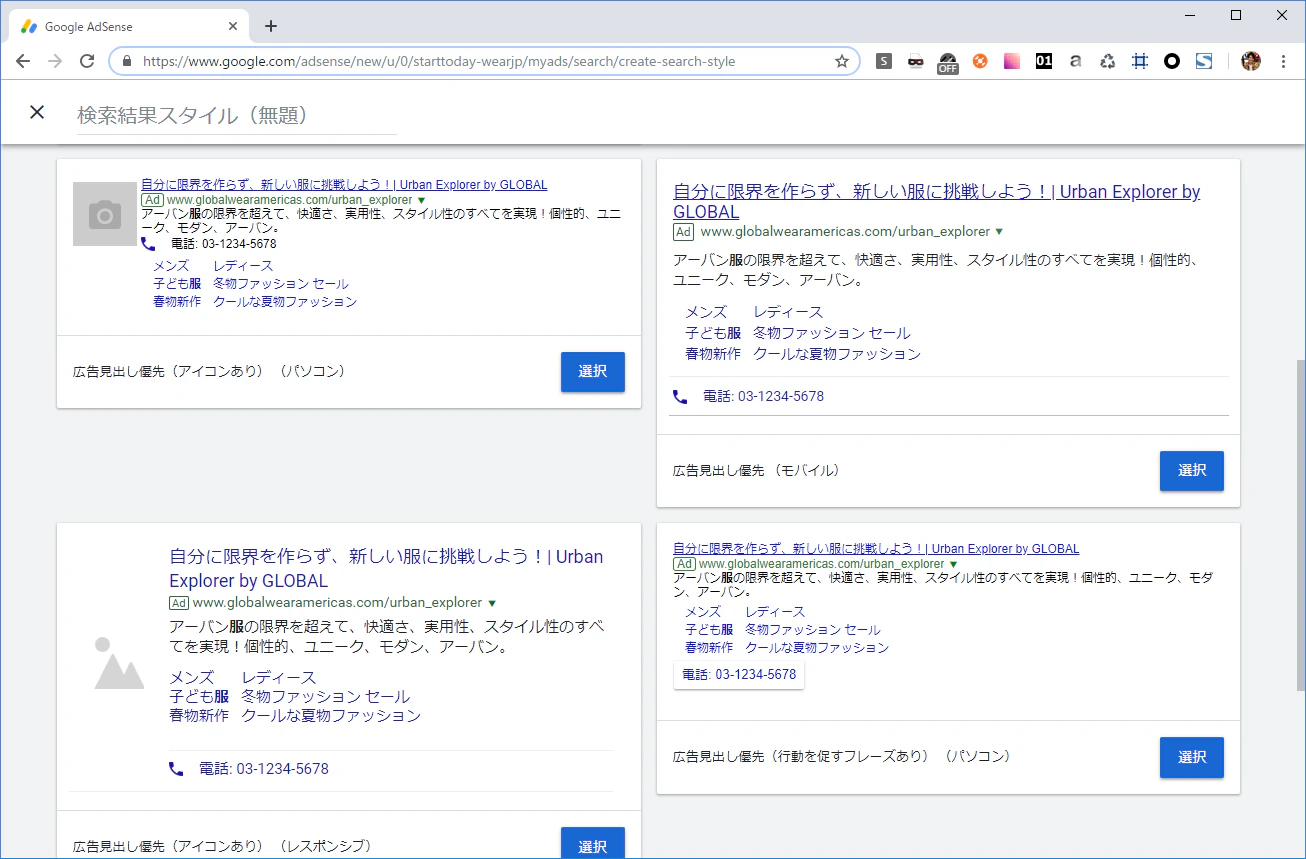Click the ad headline in the mobile preview

936,202
